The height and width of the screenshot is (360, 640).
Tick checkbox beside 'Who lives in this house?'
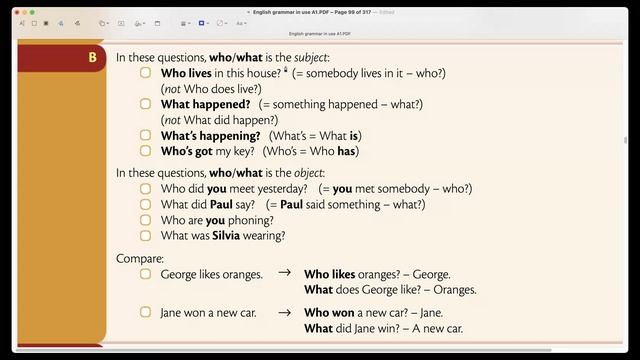pos(145,73)
